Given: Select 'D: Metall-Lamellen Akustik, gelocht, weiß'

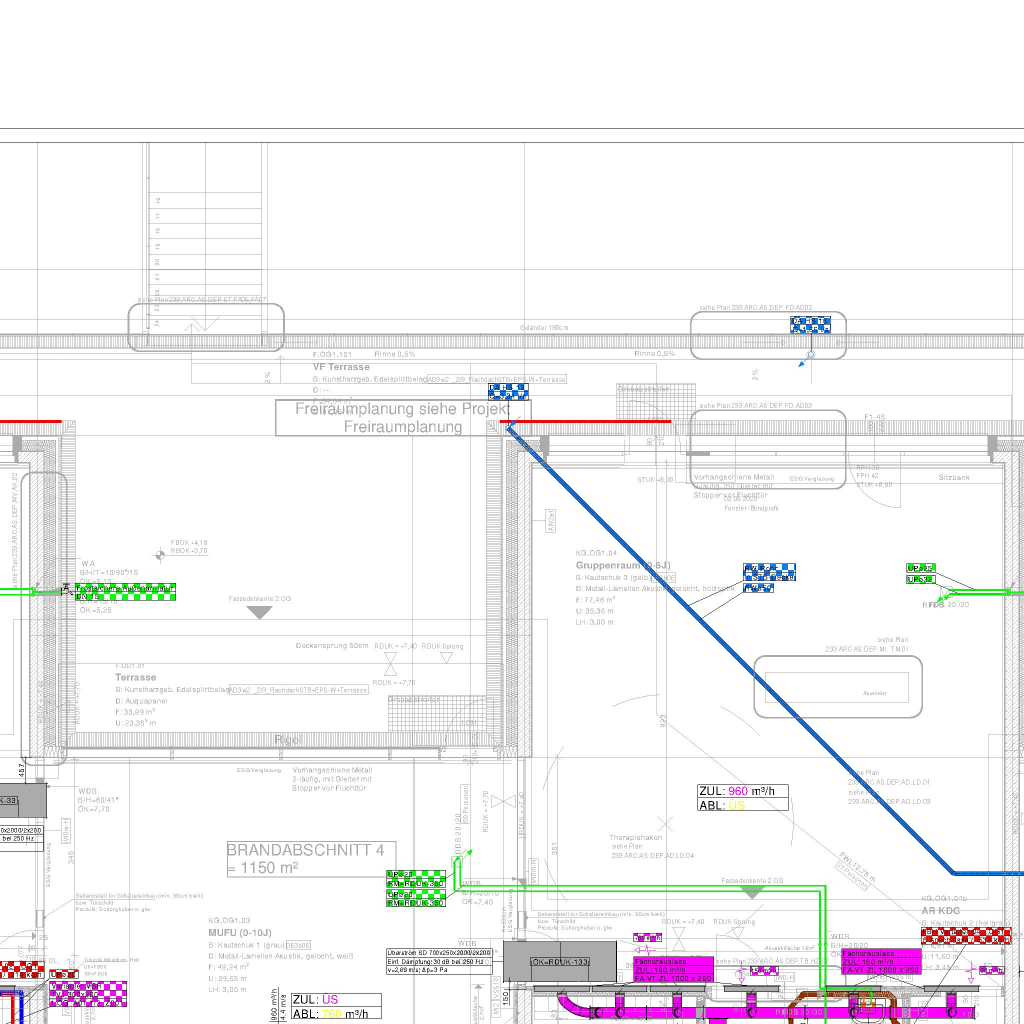Looking at the screenshot, I should tap(281, 955).
